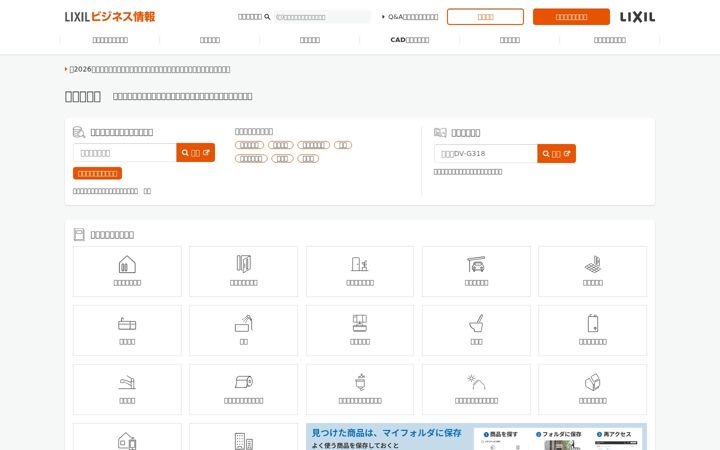Click search button beside the DV-G318 field
720x450 pixels.
[x=557, y=153]
